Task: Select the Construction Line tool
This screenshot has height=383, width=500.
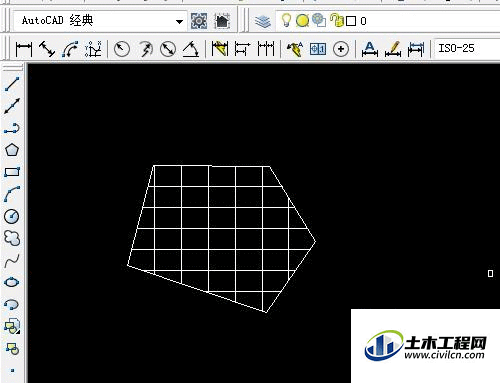Action: tap(12, 106)
